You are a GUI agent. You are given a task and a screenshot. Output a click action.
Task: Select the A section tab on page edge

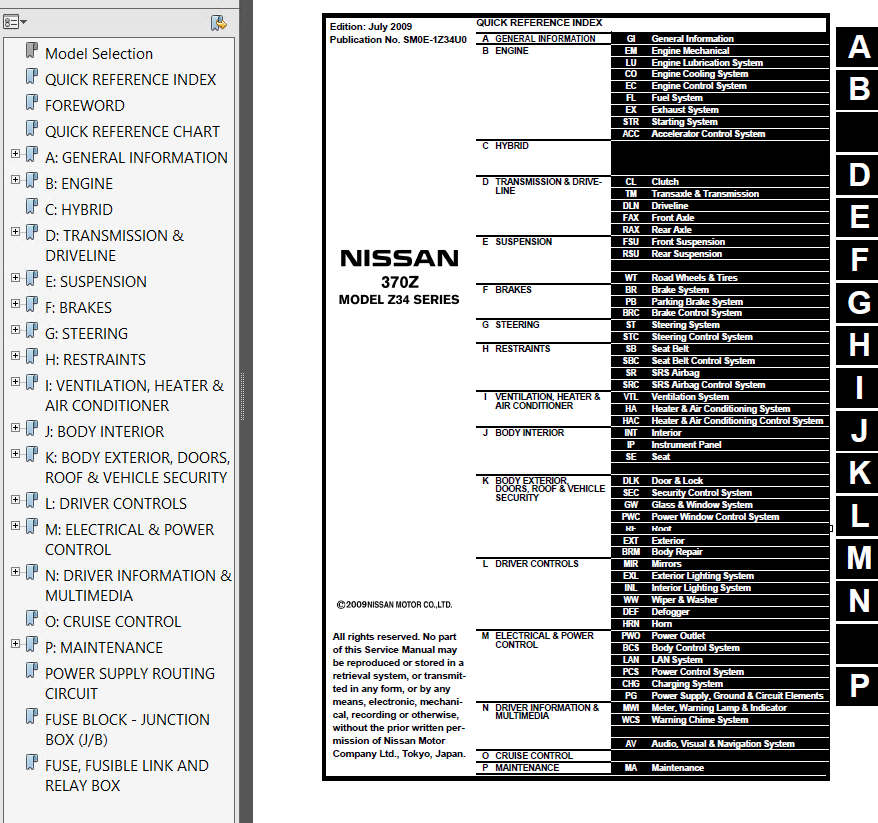(x=858, y=47)
